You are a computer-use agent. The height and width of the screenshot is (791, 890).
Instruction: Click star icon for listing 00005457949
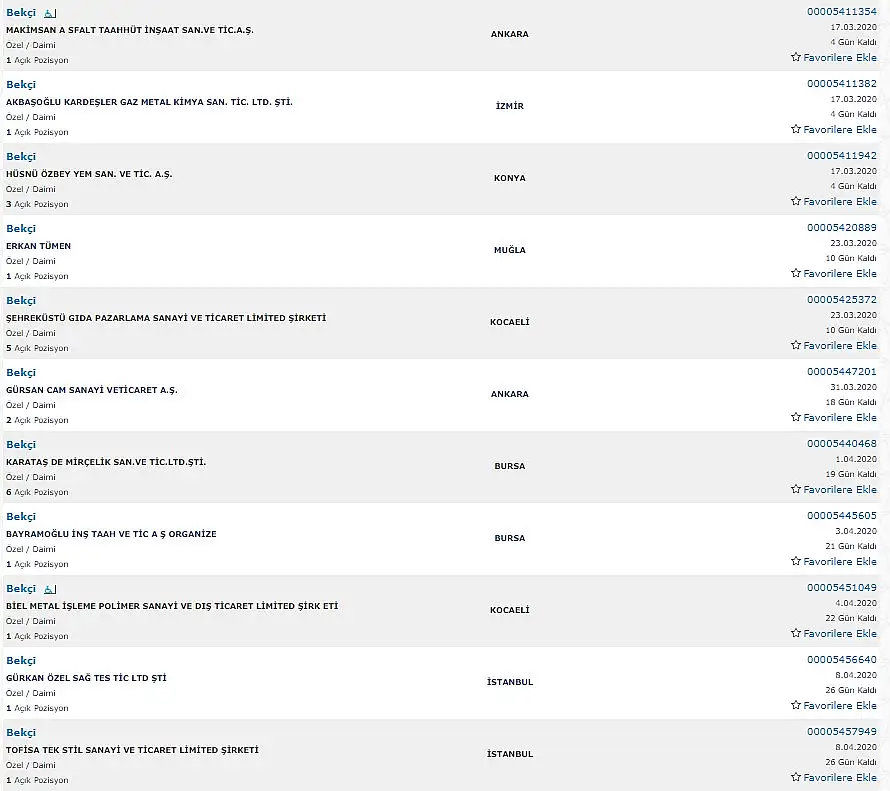point(796,777)
